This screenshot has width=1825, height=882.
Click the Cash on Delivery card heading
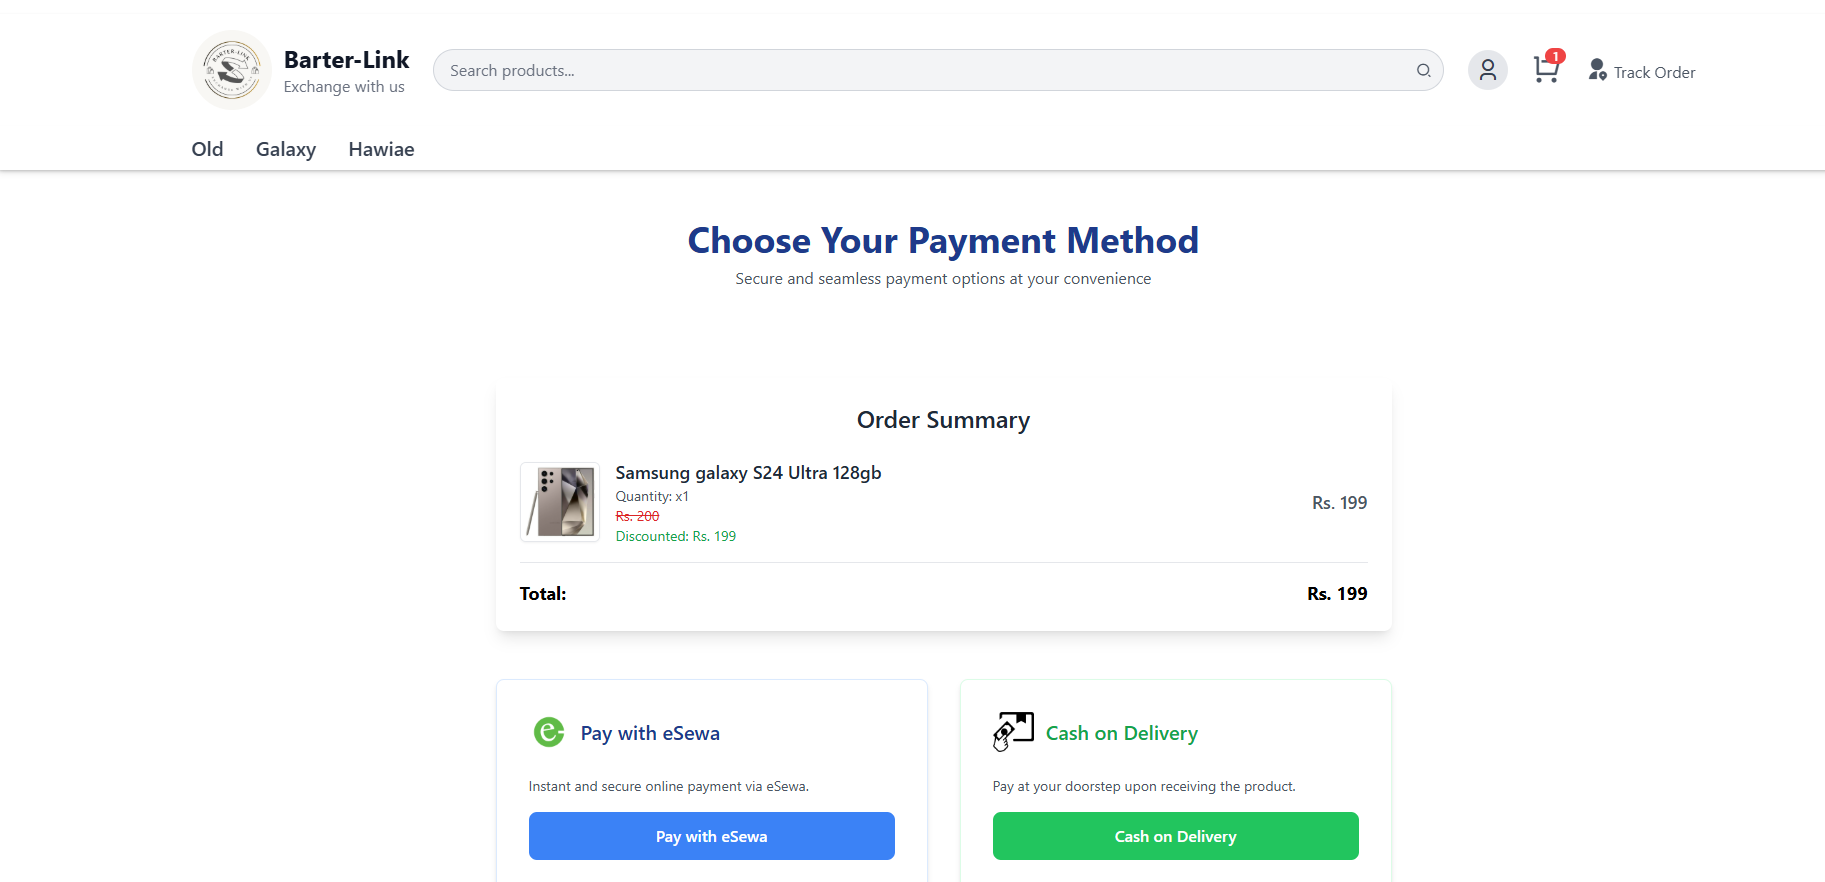point(1121,733)
